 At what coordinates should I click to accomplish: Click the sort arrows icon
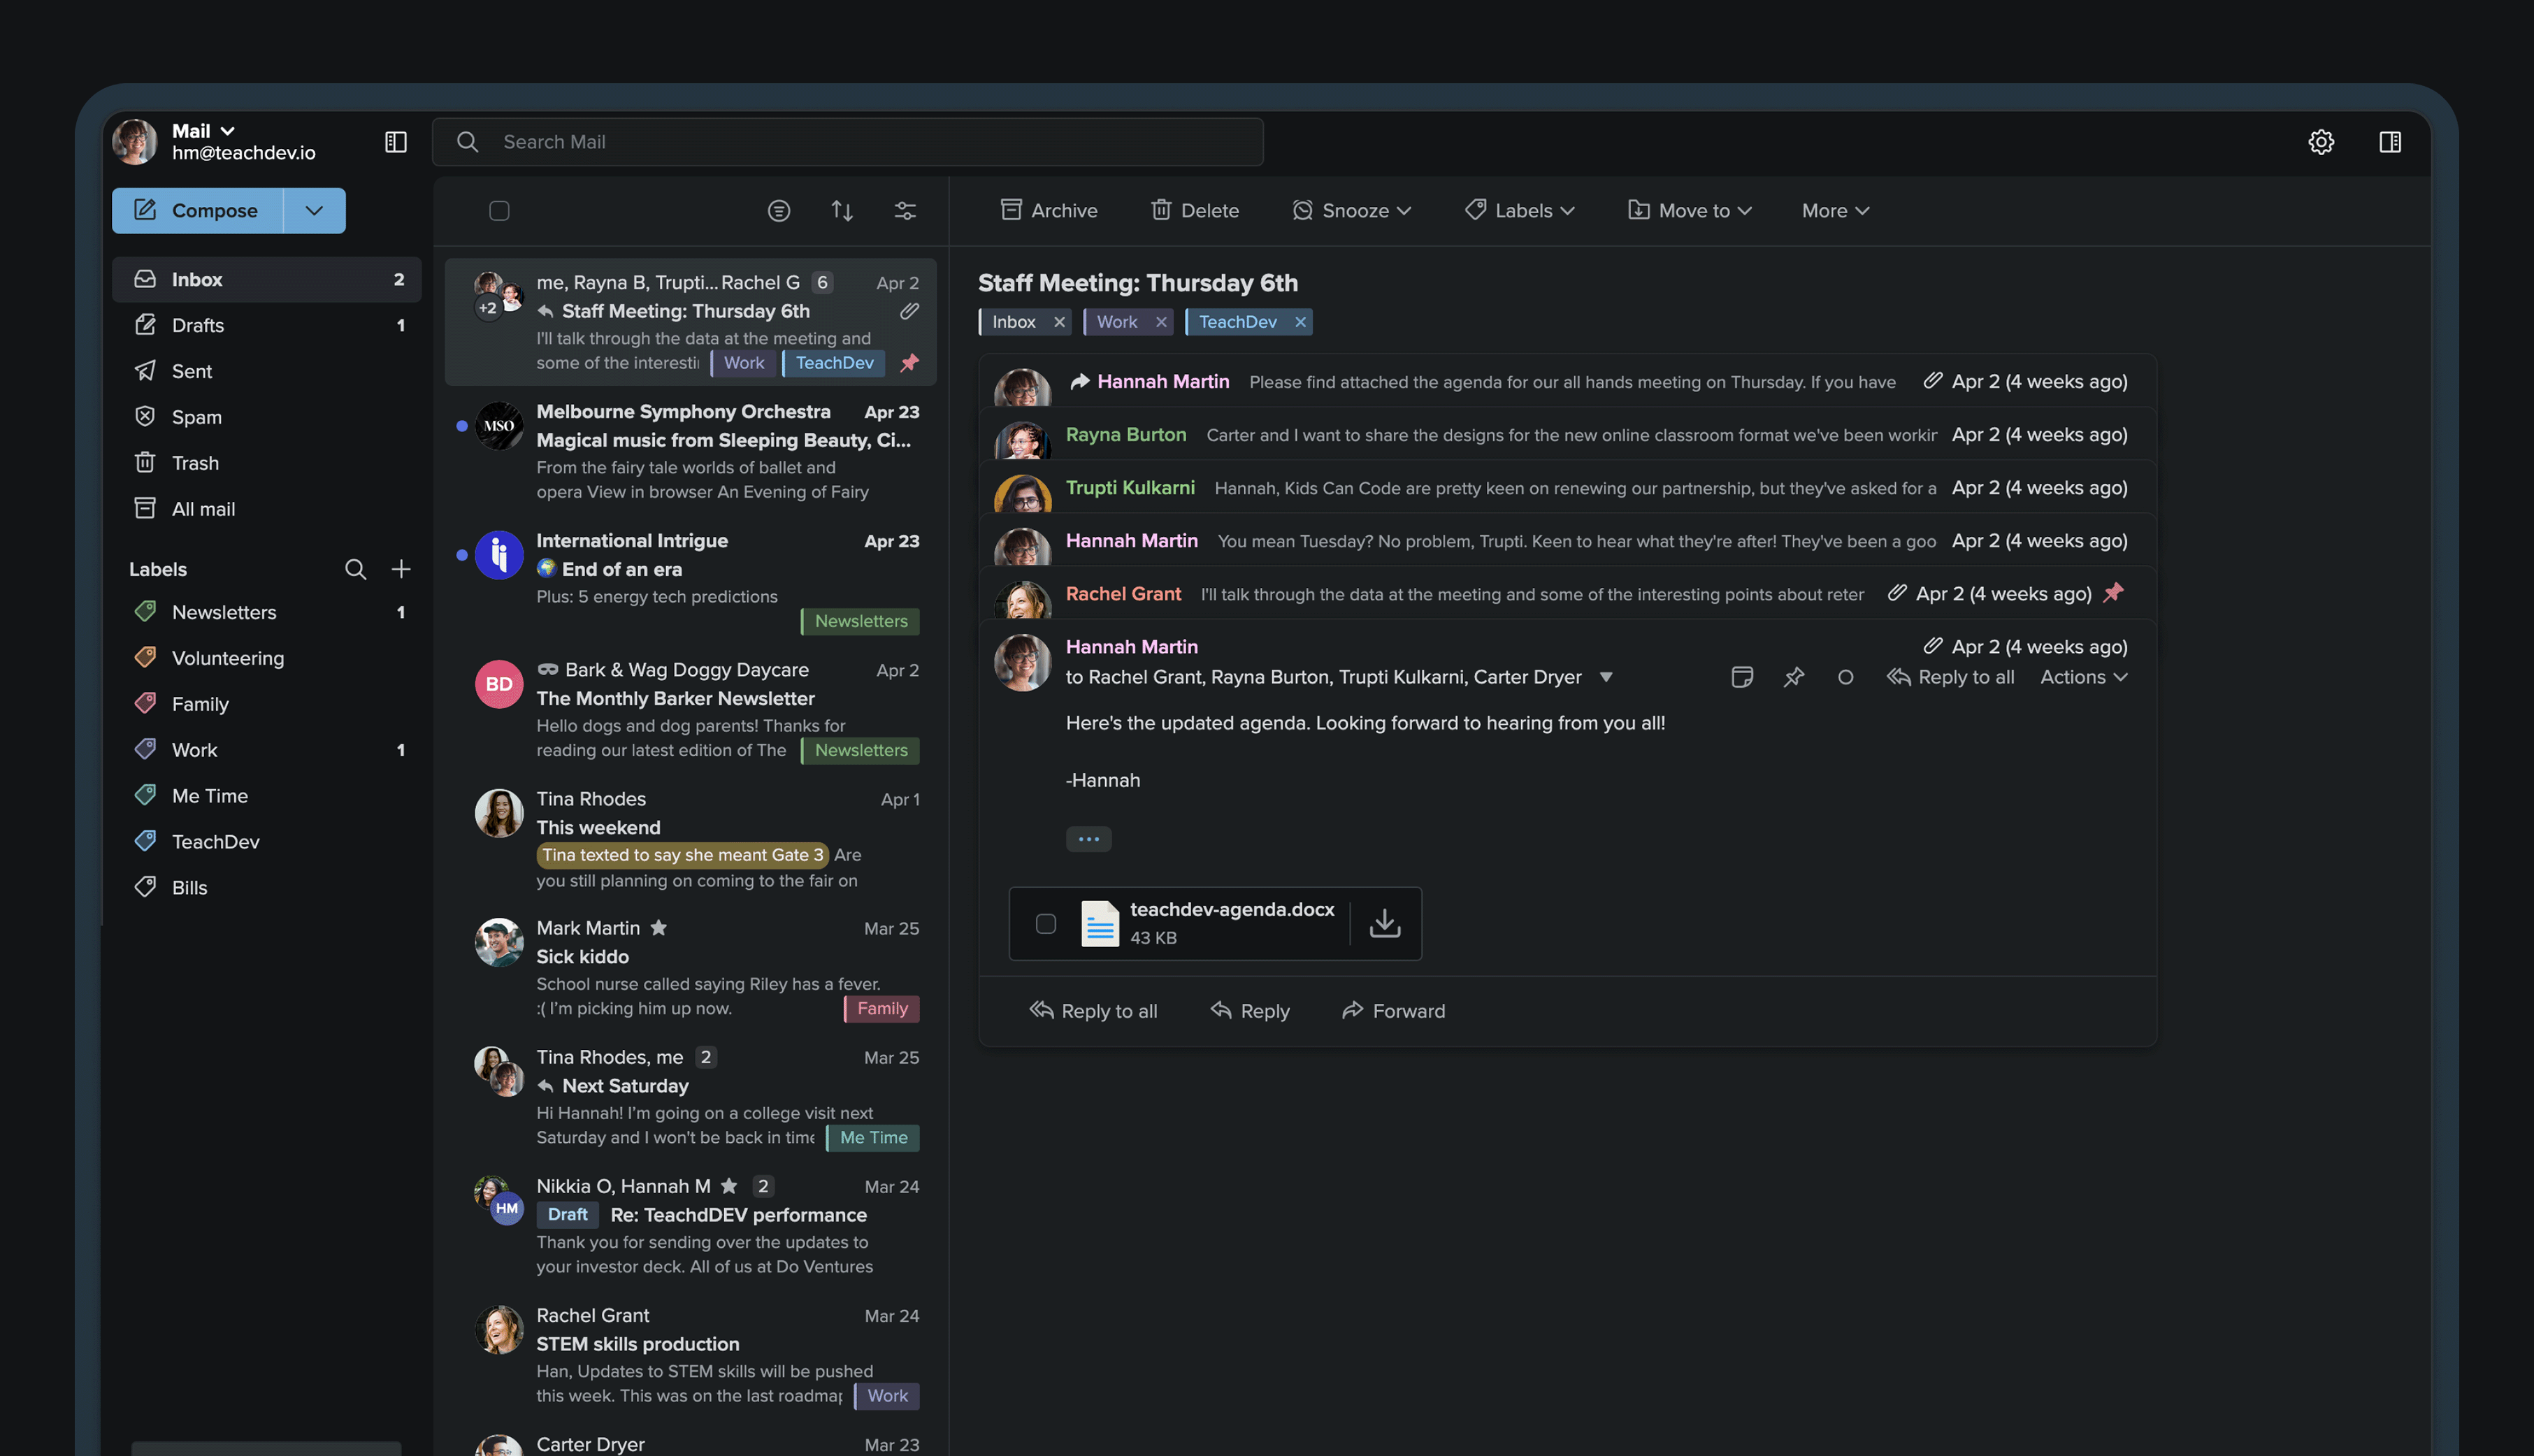click(x=842, y=211)
